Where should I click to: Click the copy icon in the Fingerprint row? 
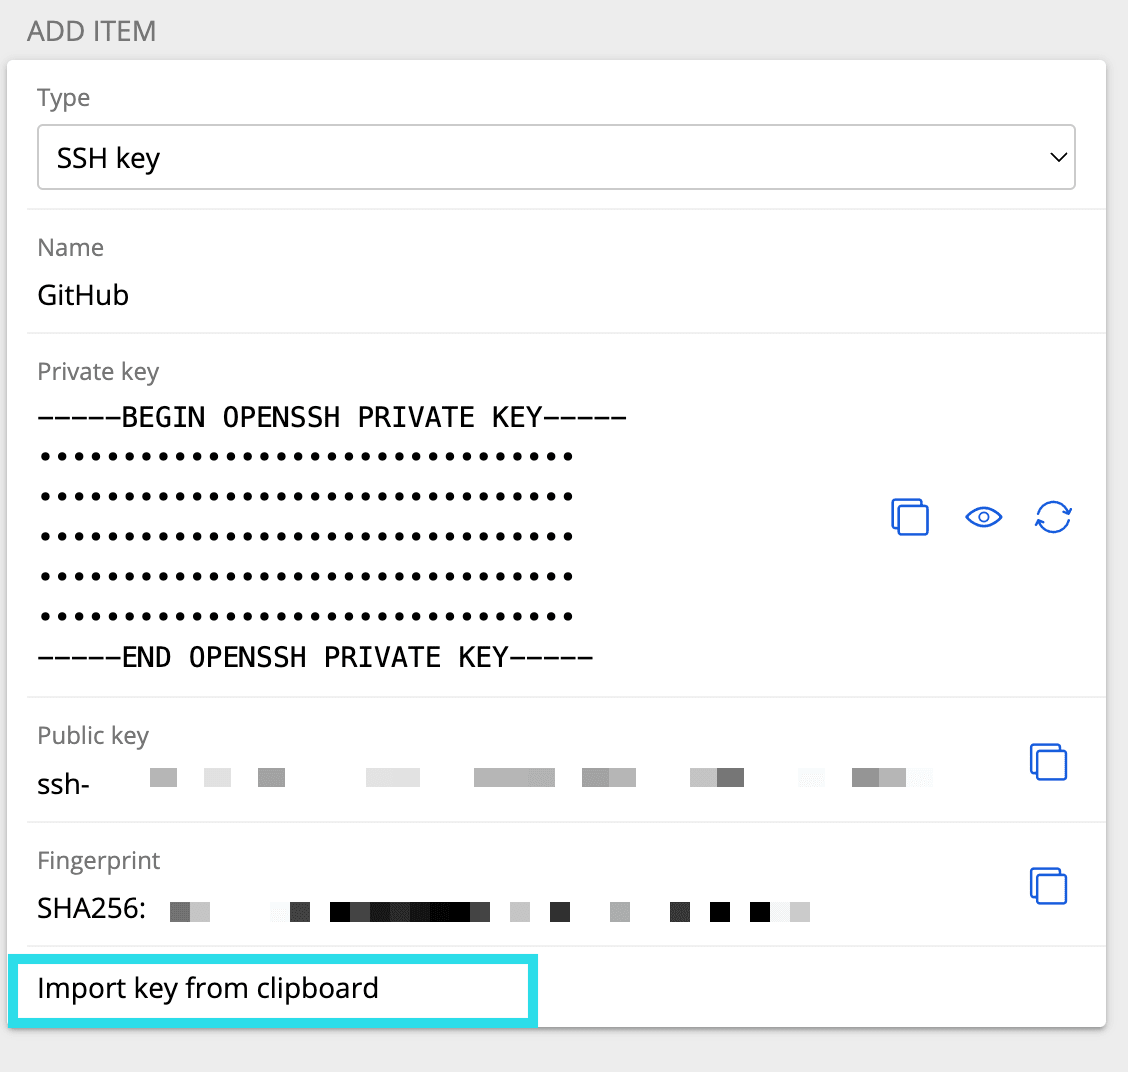pos(1048,886)
